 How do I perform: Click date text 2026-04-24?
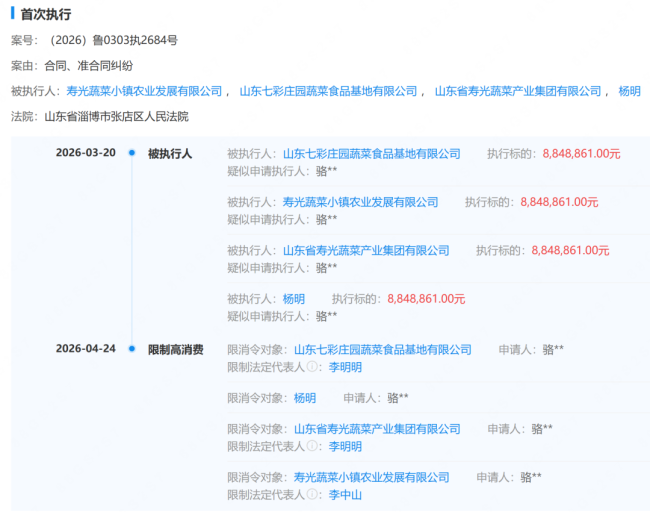(86, 349)
